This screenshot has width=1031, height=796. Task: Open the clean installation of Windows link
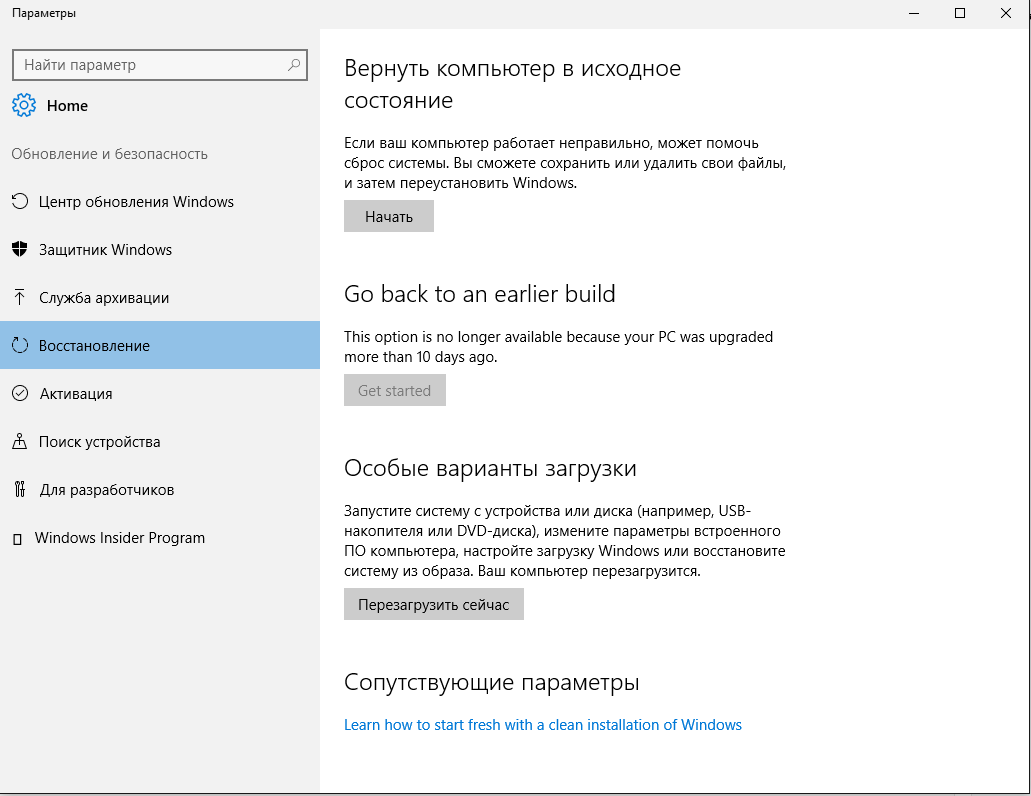click(x=542, y=724)
